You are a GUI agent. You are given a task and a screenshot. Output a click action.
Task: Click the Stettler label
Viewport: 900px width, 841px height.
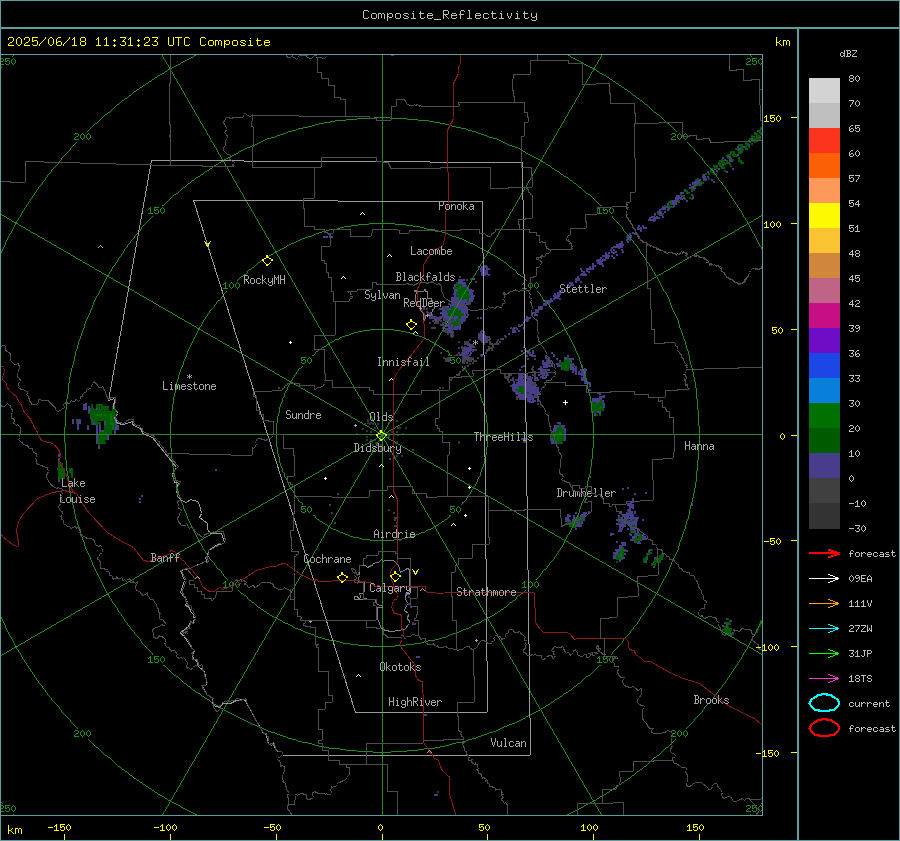point(583,289)
